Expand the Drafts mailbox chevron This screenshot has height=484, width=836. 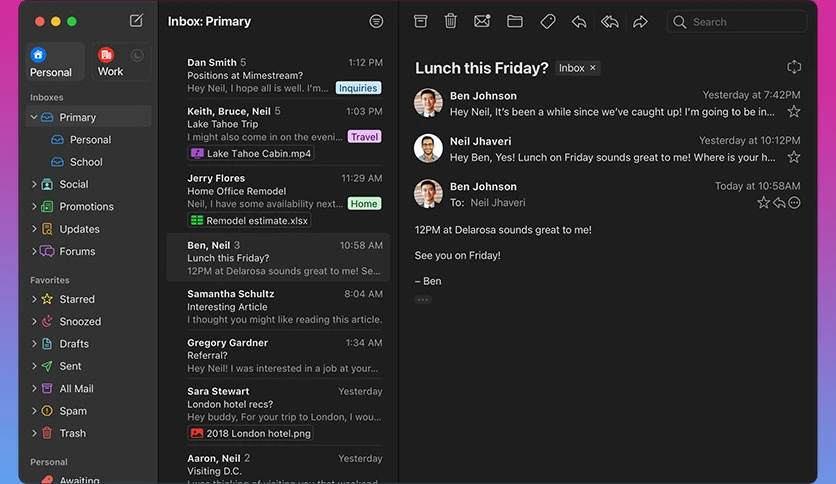34,344
